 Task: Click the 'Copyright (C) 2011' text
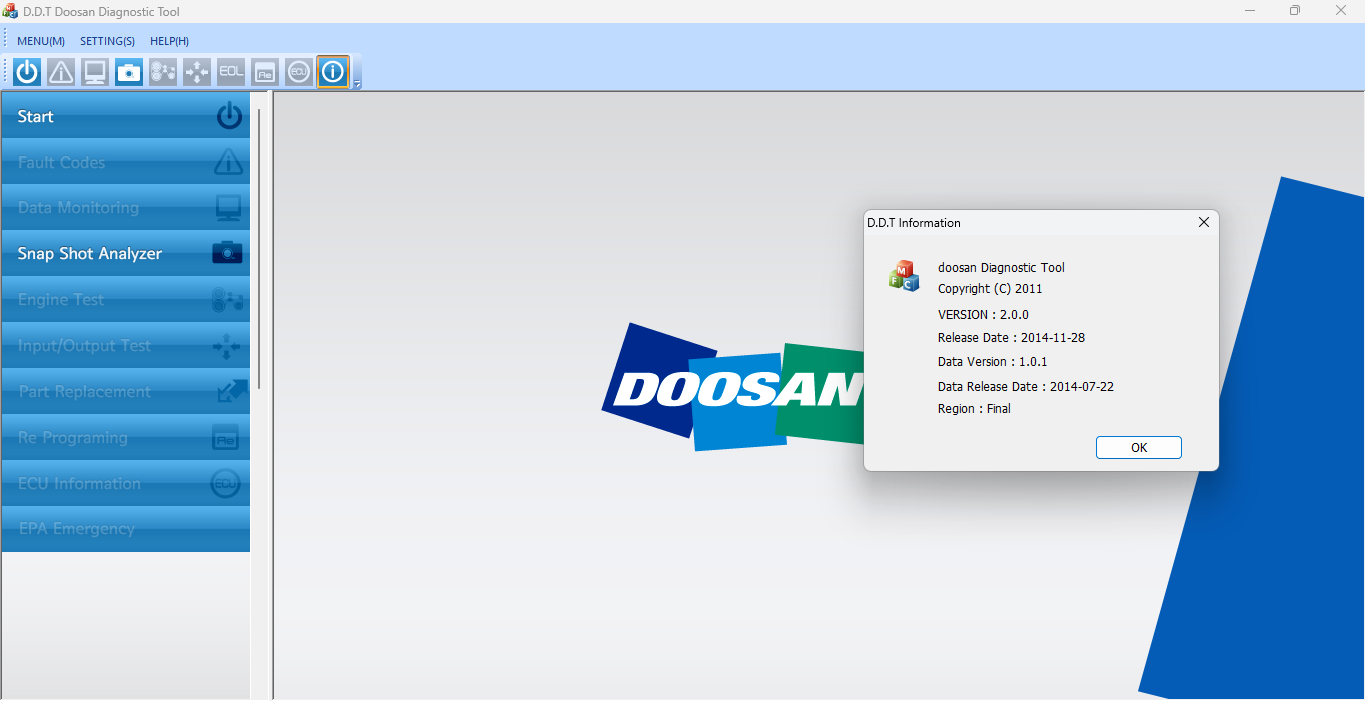click(x=990, y=289)
